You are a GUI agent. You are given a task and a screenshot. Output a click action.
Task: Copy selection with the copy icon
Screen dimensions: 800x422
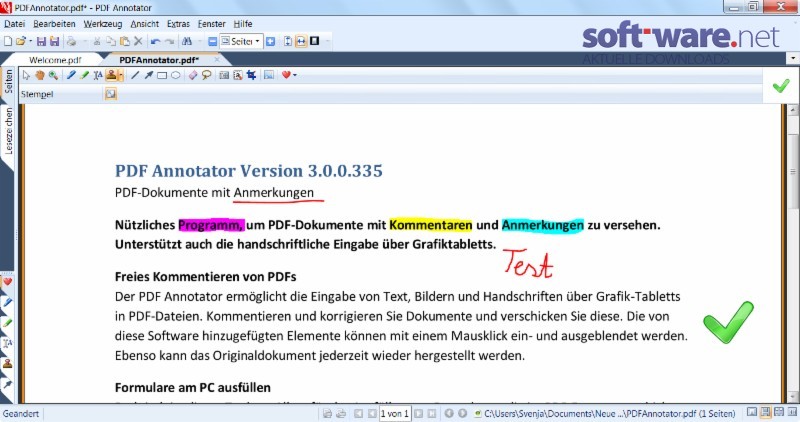pos(111,41)
